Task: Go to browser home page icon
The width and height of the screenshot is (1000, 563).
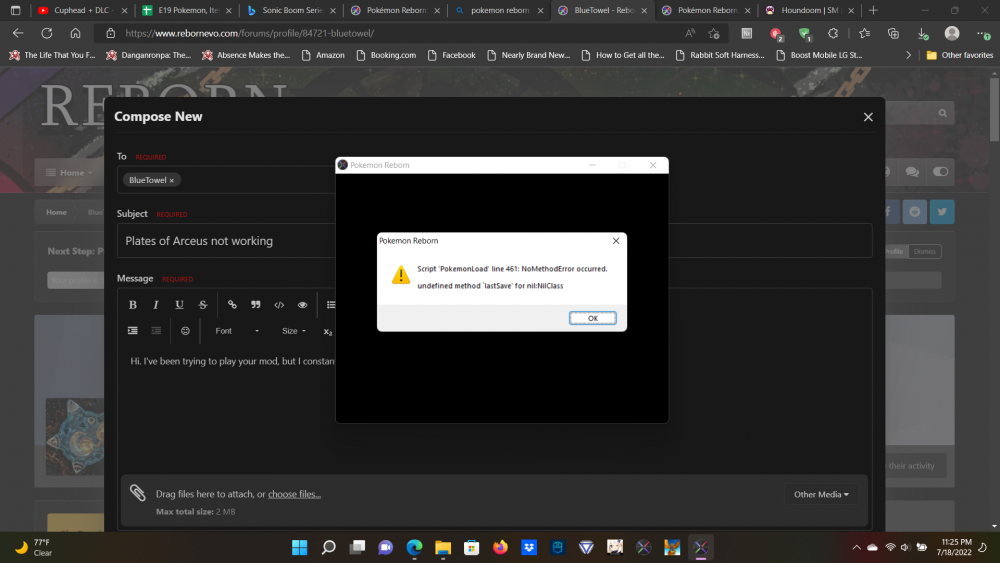Action: 75,33
